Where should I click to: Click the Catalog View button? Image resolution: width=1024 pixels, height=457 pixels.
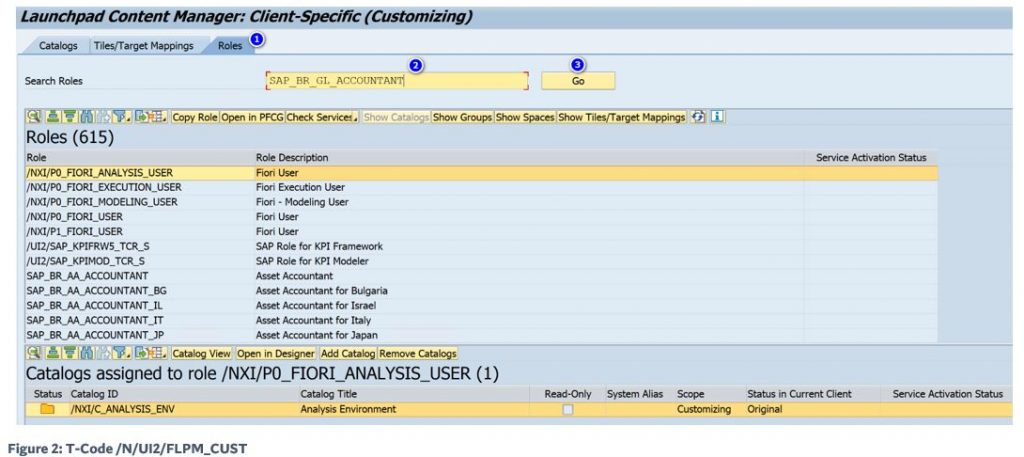coord(202,353)
